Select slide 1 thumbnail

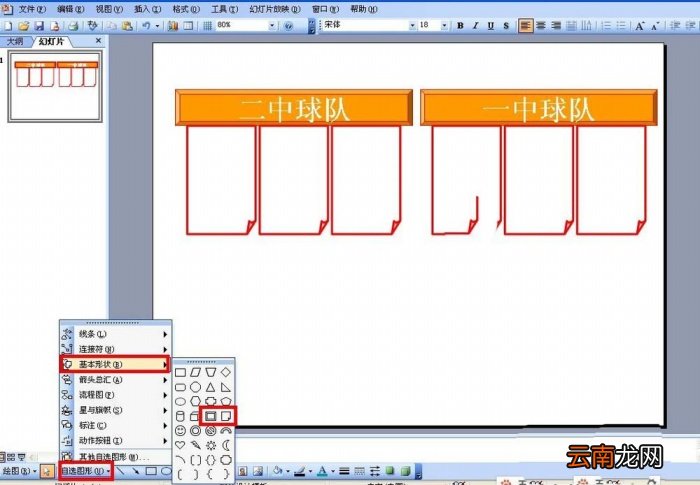click(x=55, y=86)
